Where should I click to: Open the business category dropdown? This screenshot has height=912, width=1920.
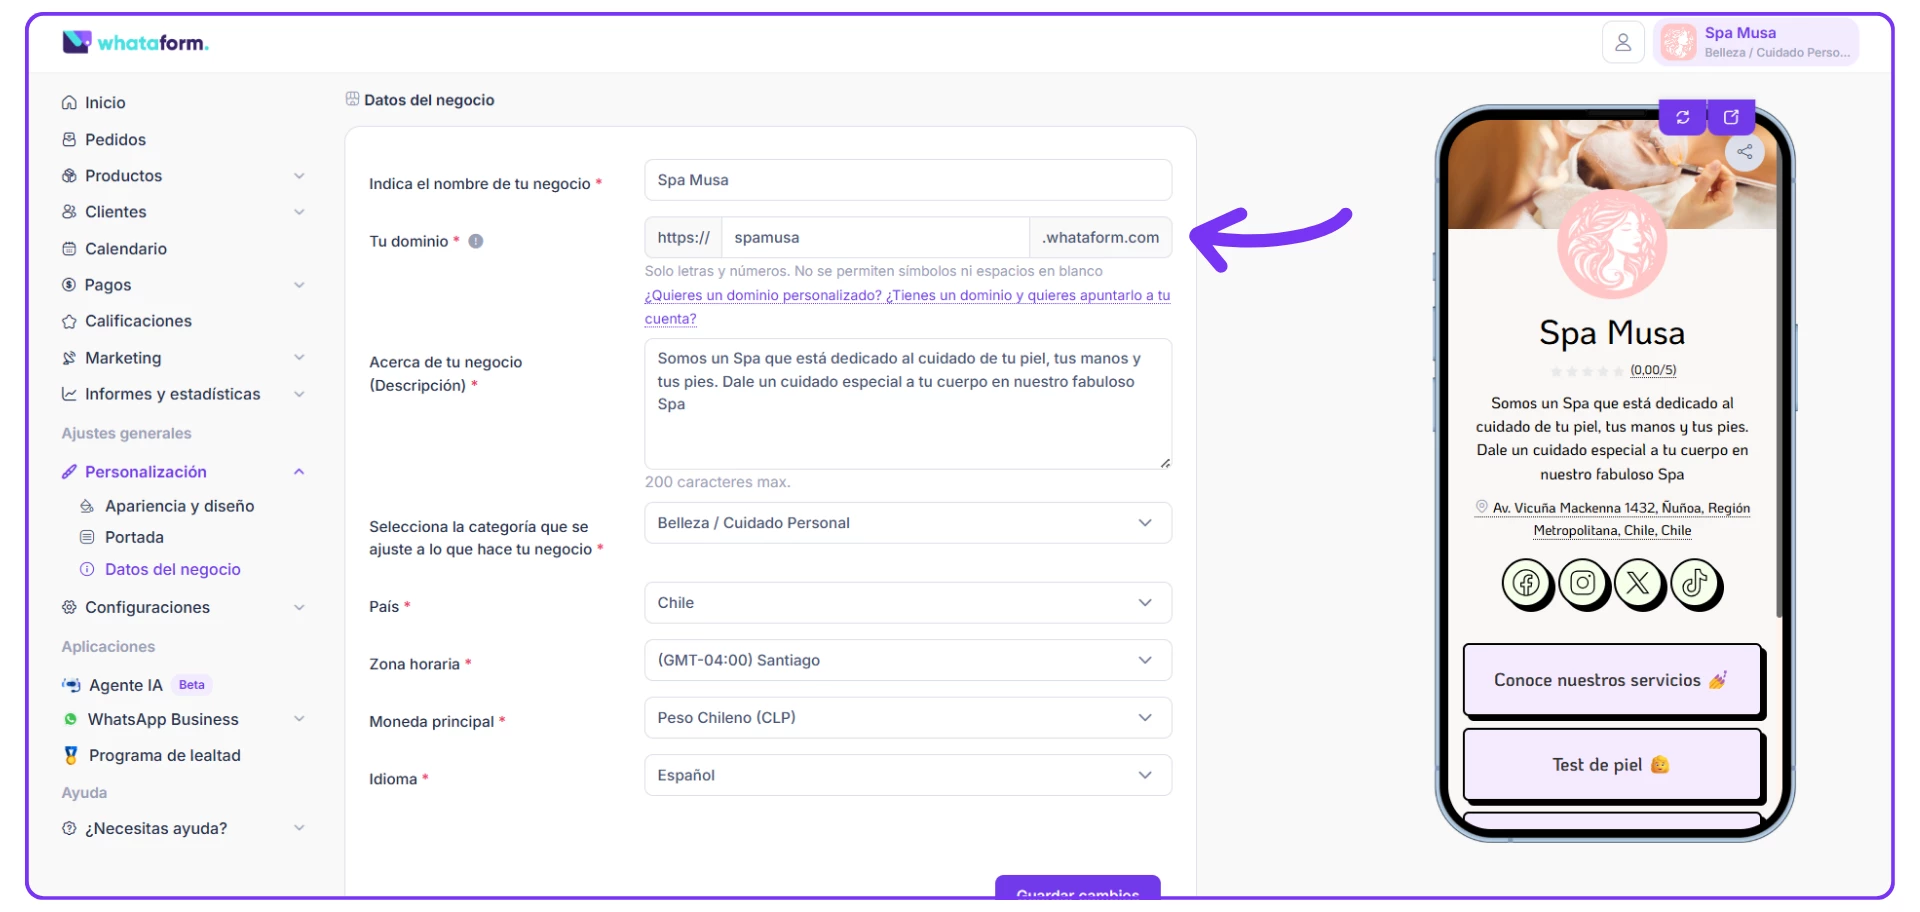click(907, 523)
